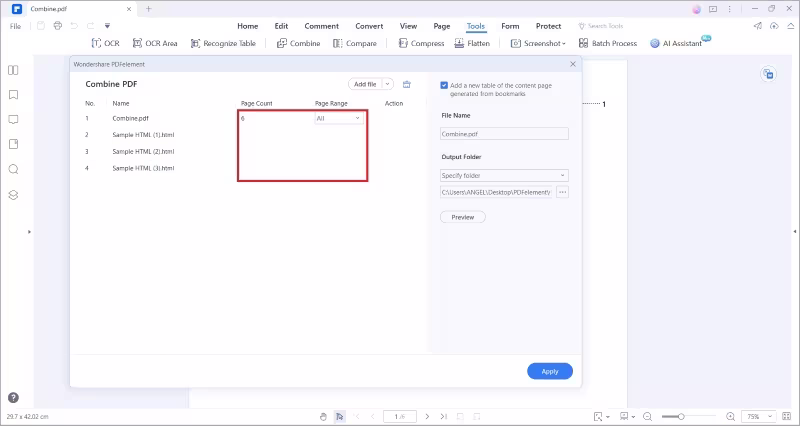Open Batch Process

point(608,43)
